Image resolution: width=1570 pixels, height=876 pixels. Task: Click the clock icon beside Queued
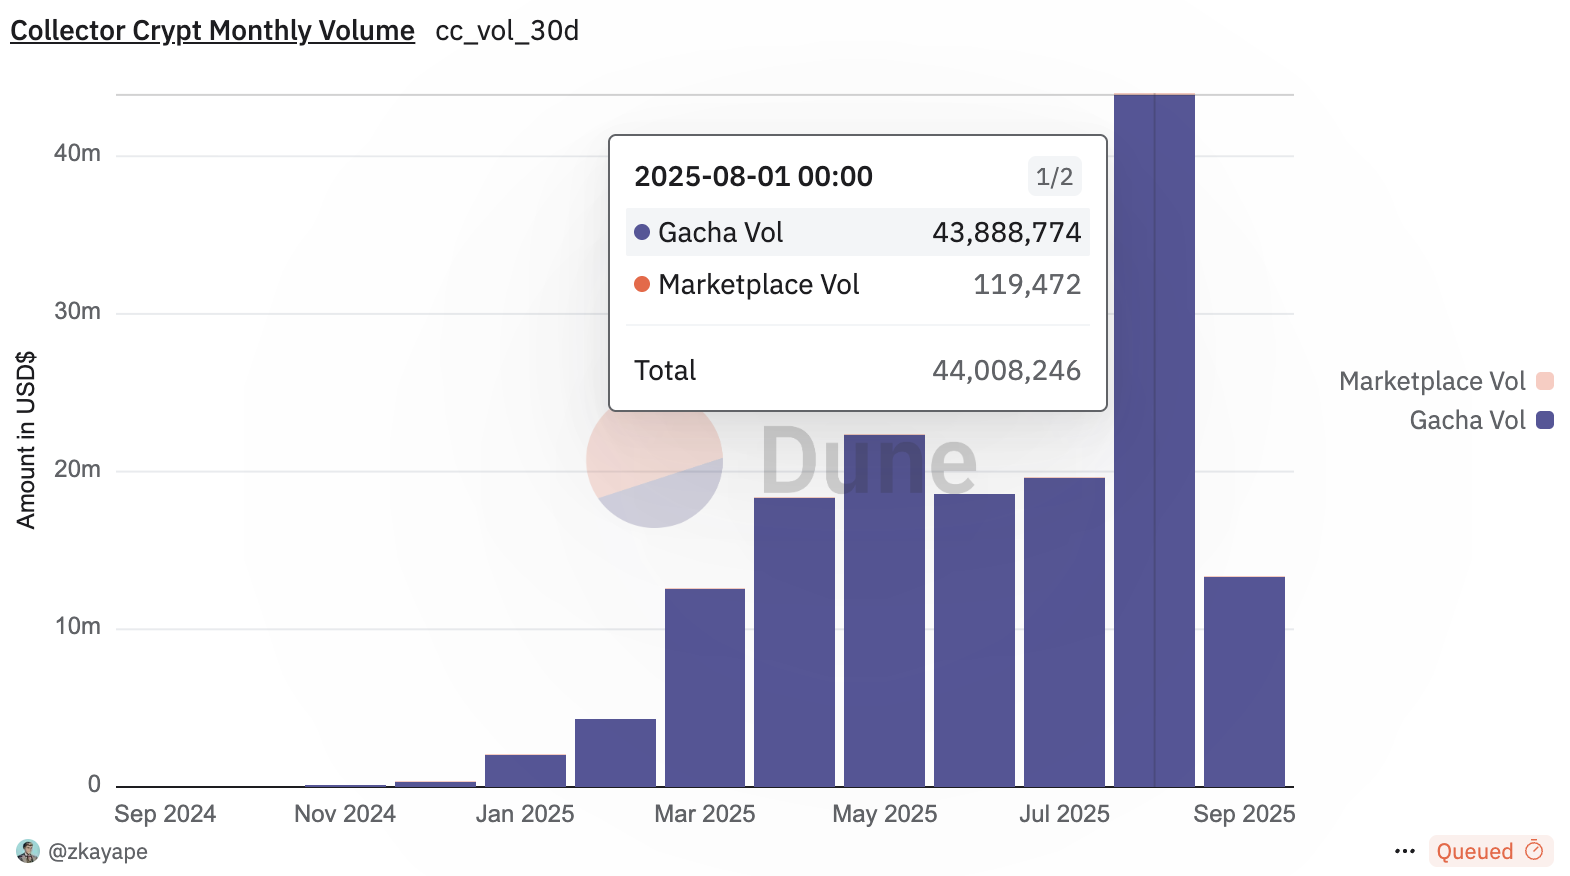(1534, 851)
